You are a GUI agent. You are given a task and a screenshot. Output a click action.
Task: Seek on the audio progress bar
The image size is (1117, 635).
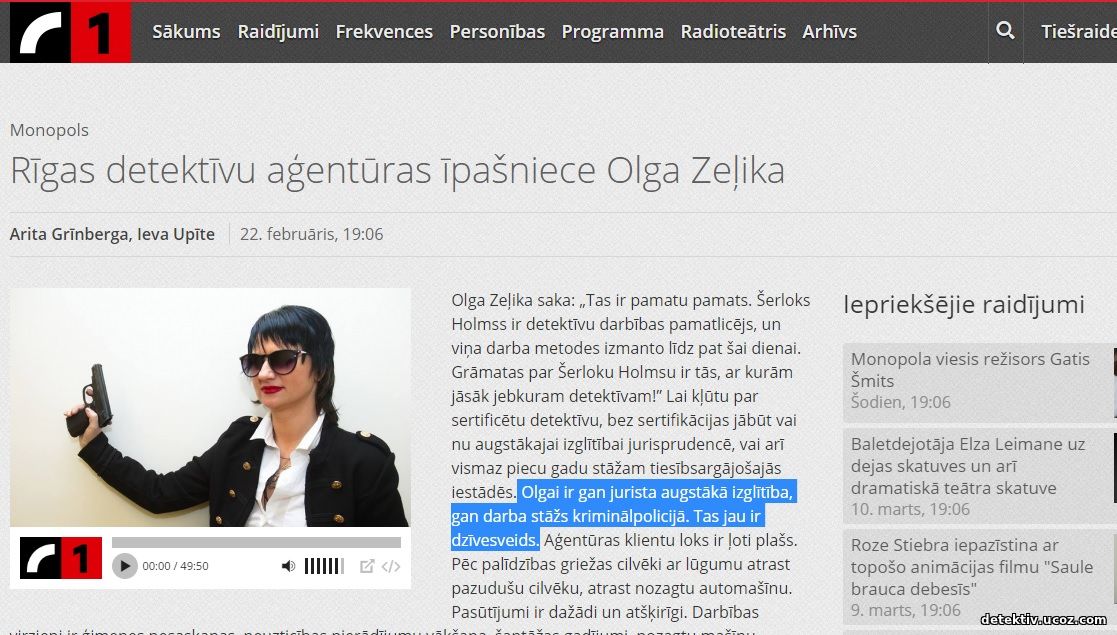point(256,542)
